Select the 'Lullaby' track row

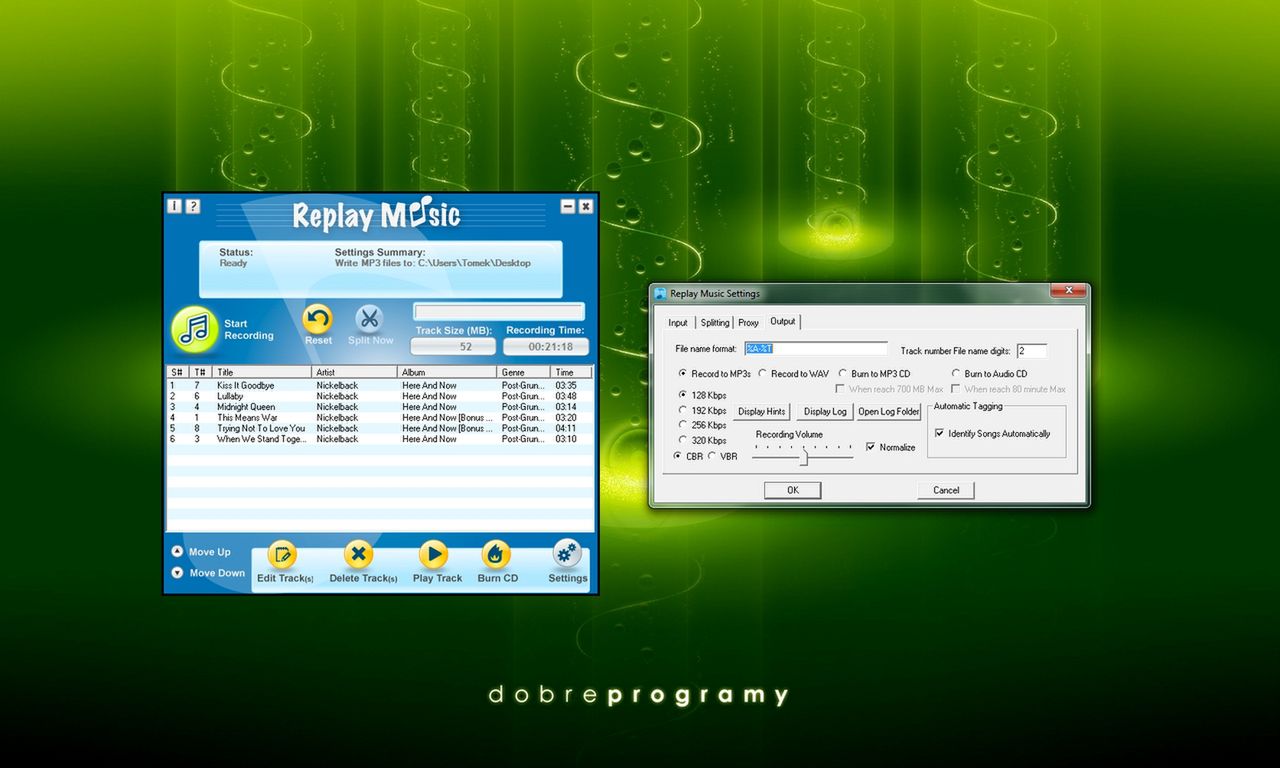pyautogui.click(x=380, y=396)
